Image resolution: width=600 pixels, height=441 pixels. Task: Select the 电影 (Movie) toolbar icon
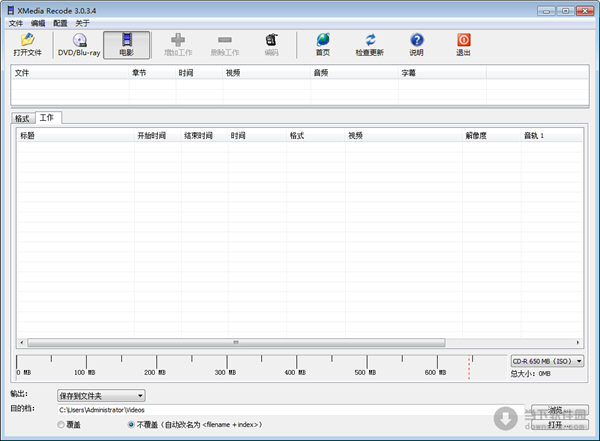[126, 44]
